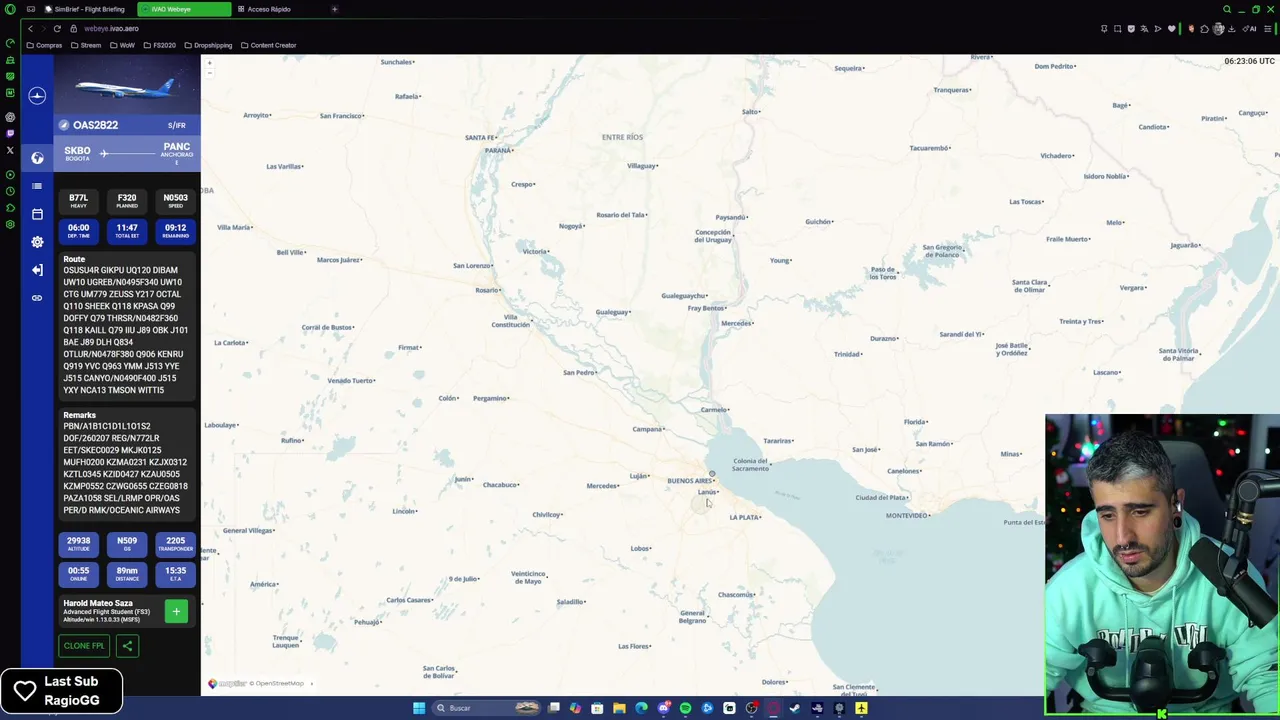Share the flight via share icon
Image resolution: width=1280 pixels, height=720 pixels.
pos(127,646)
